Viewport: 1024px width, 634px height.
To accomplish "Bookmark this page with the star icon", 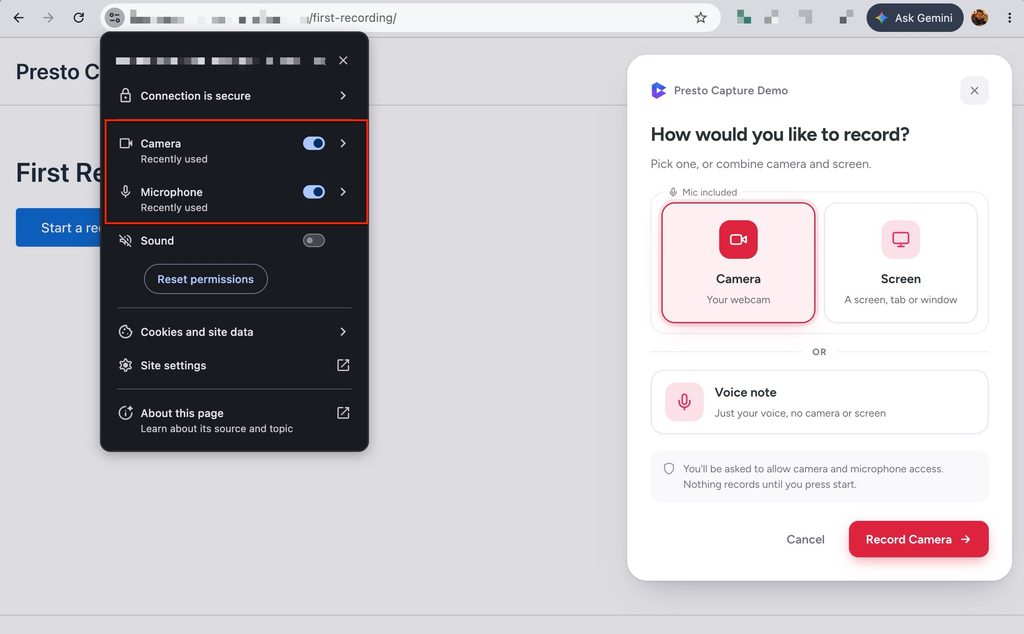I will 701,18.
